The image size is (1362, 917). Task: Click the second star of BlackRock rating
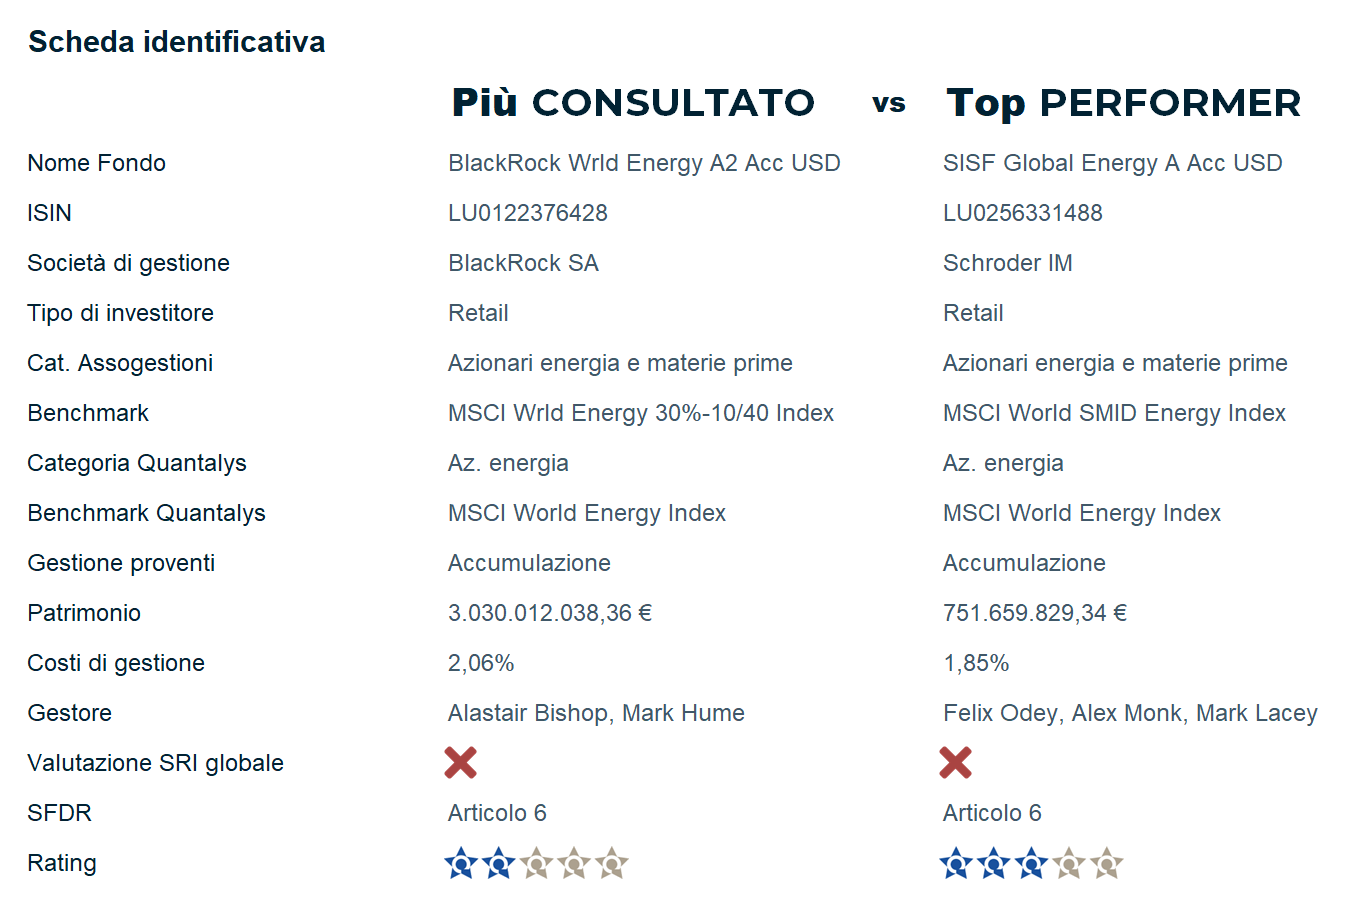pyautogui.click(x=498, y=863)
